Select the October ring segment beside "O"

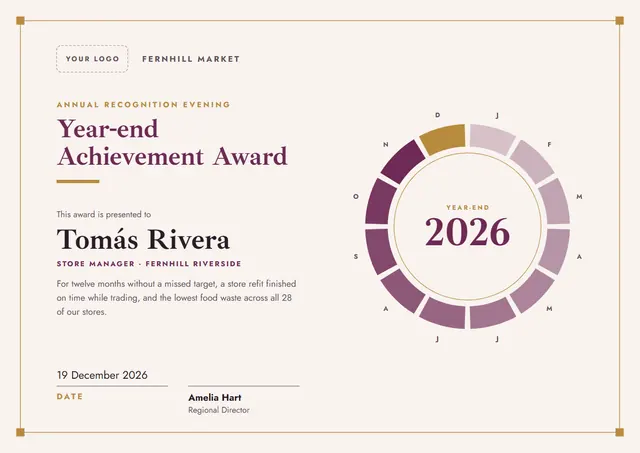381,202
